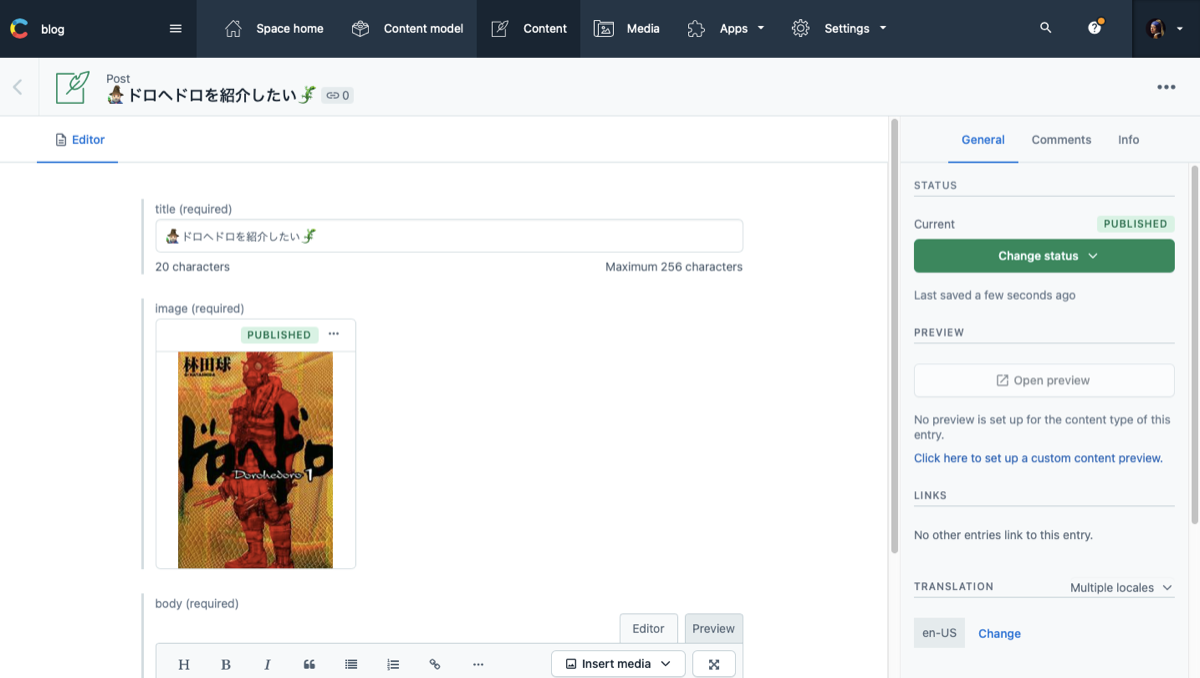The width and height of the screenshot is (1200, 678).
Task: Select the Content nav item
Action: 529,29
